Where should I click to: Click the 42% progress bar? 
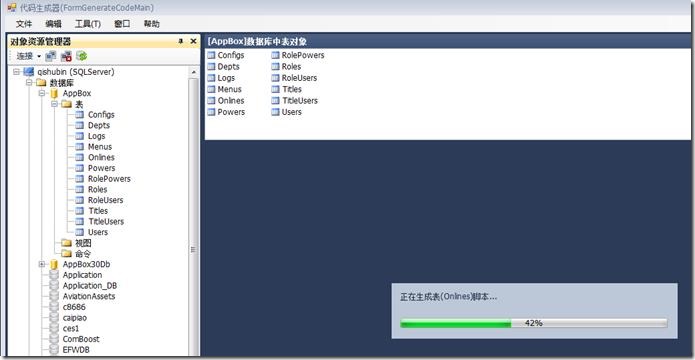click(534, 323)
